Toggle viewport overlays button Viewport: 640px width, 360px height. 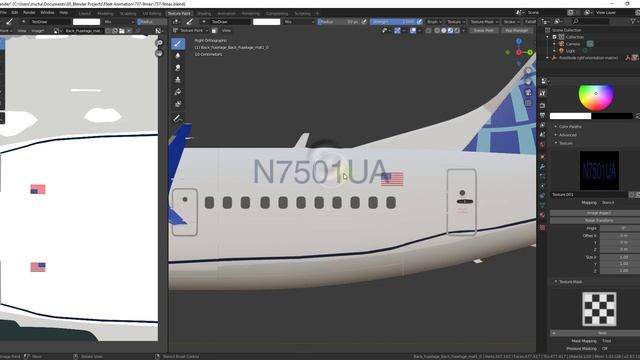pos(413,31)
